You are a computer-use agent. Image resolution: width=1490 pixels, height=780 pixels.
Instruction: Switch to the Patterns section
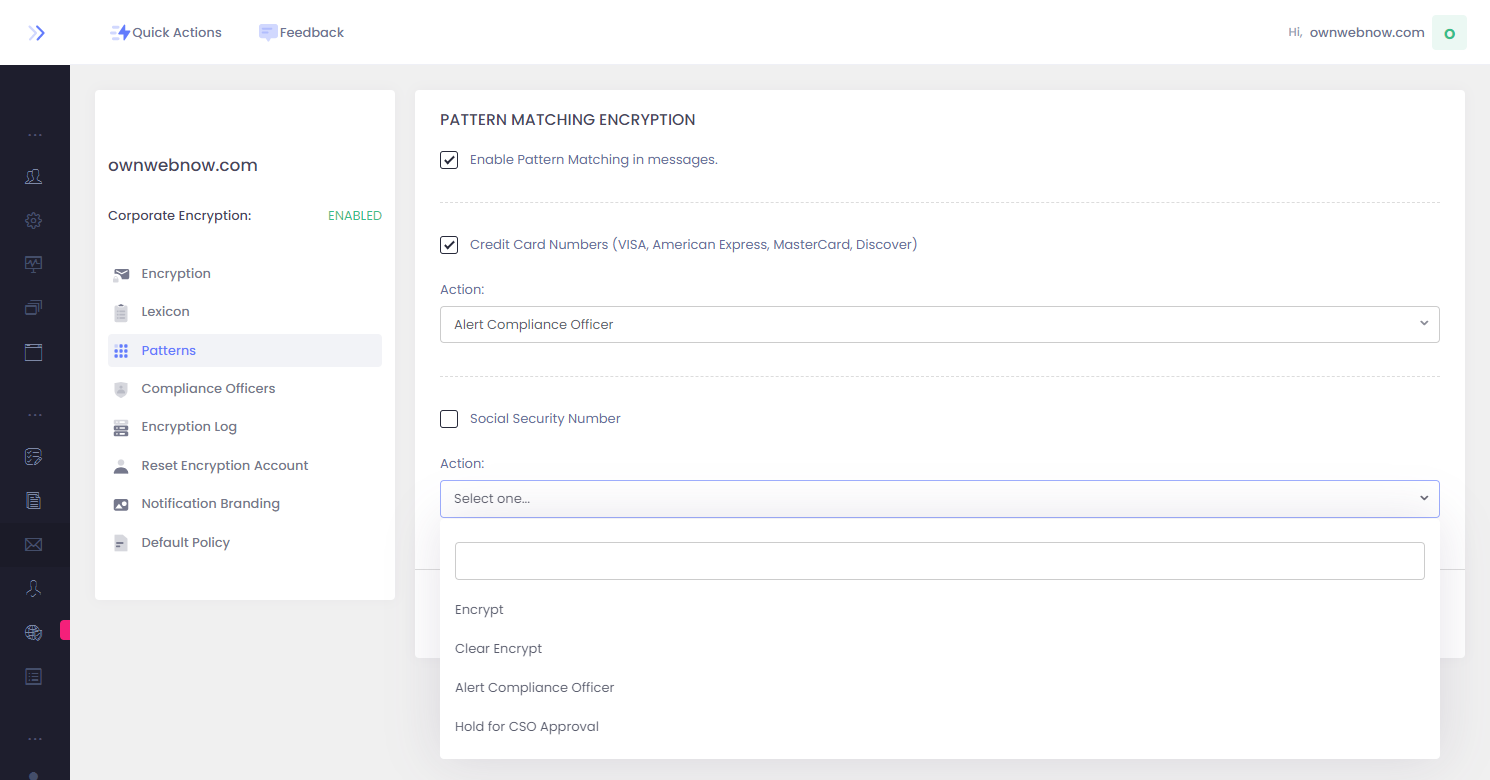pyautogui.click(x=168, y=350)
